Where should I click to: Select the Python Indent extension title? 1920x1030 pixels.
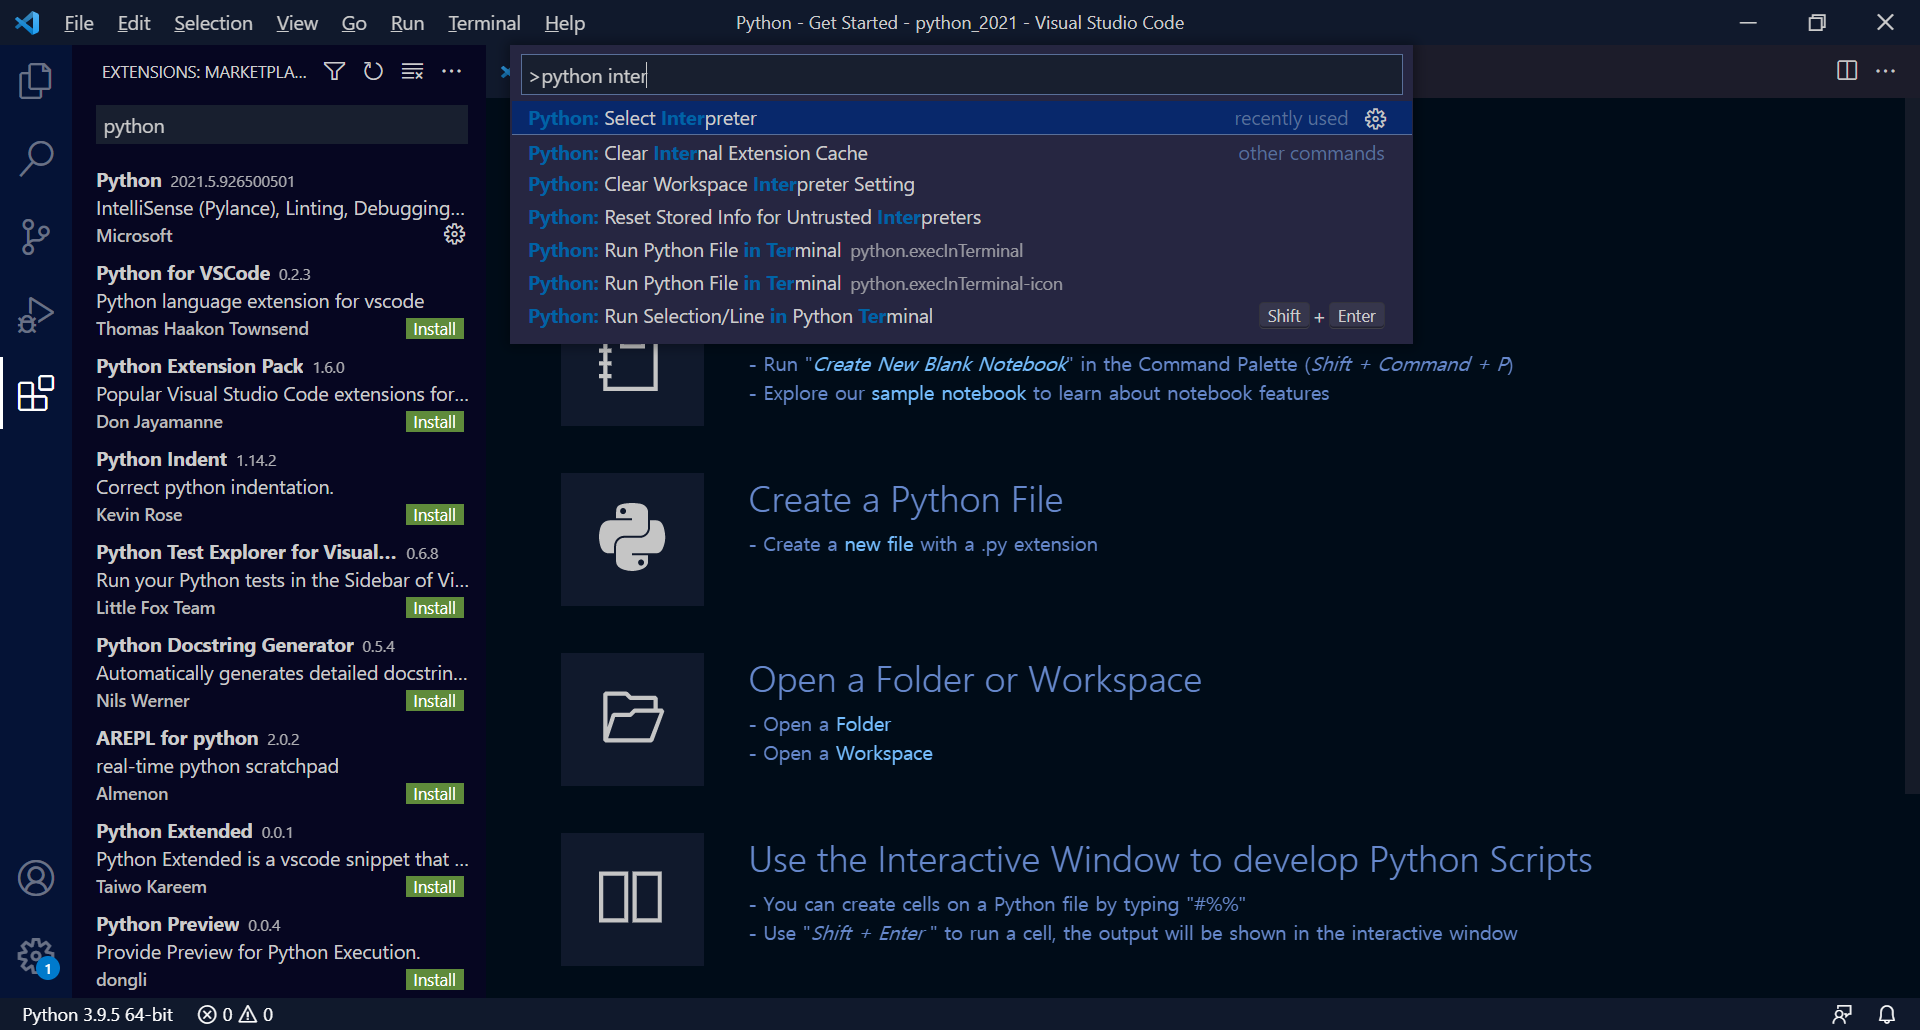tap(161, 459)
